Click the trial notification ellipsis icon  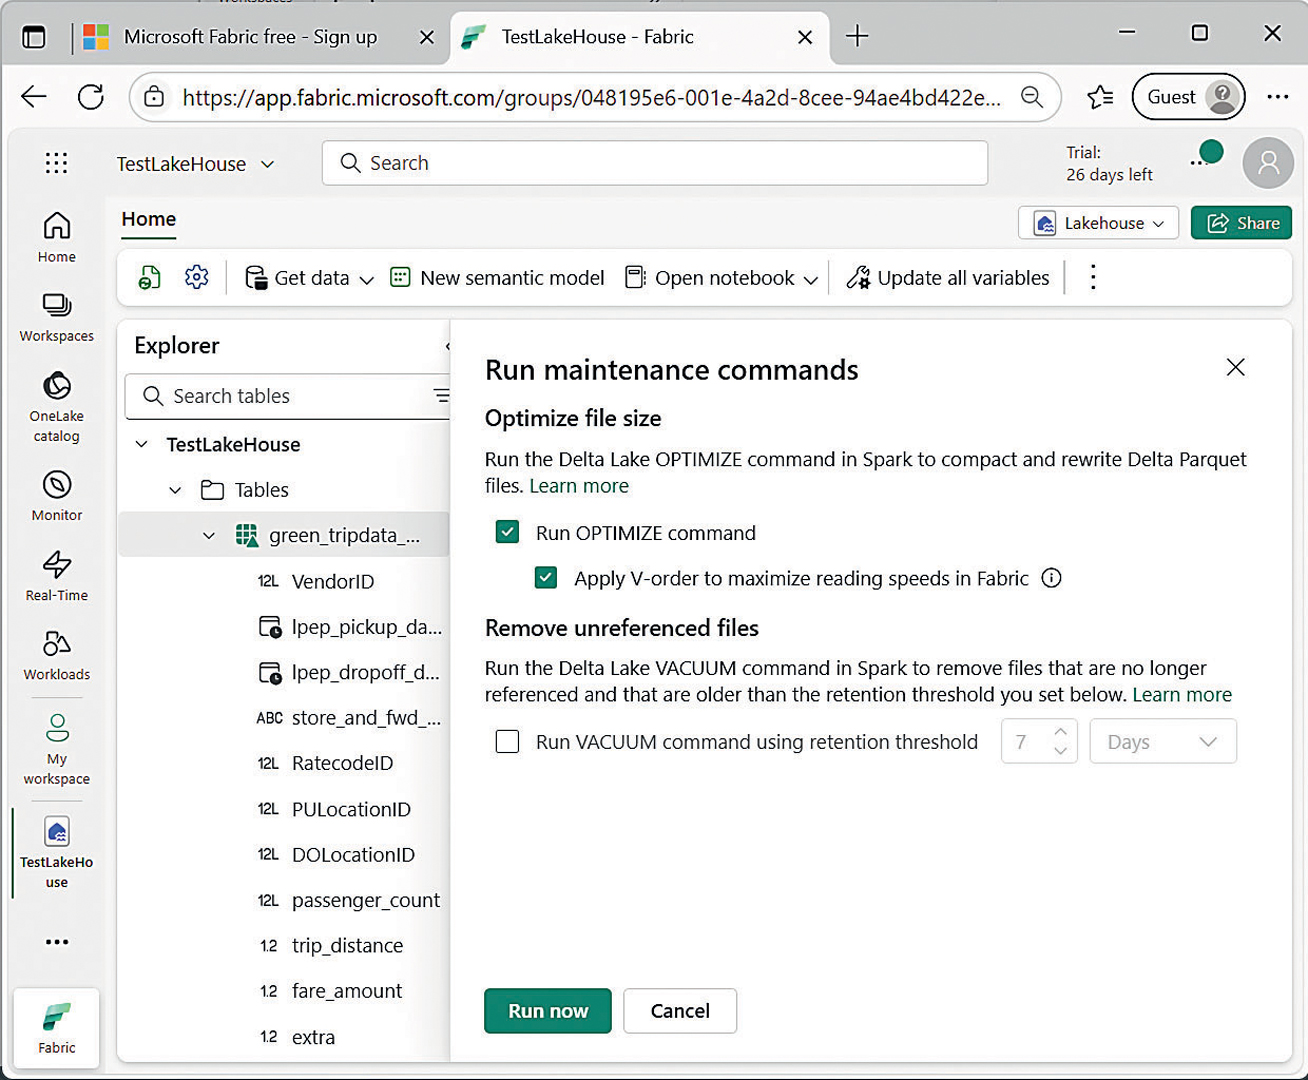point(1198,163)
